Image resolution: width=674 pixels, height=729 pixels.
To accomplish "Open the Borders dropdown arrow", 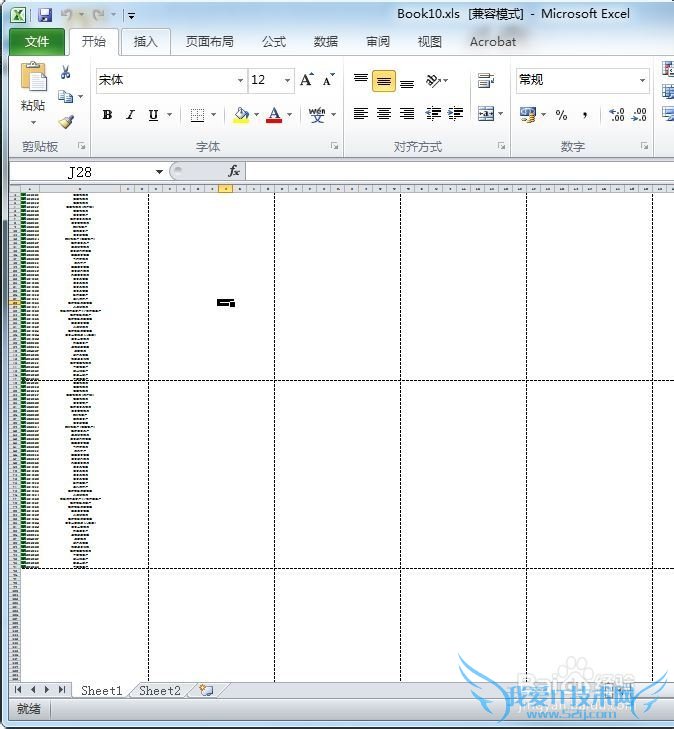I will (x=214, y=114).
